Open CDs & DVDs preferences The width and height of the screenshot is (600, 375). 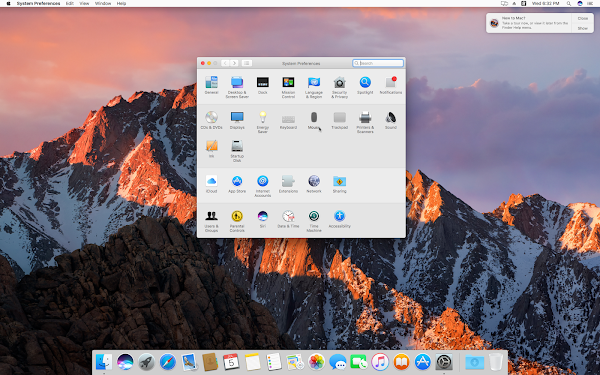click(211, 120)
